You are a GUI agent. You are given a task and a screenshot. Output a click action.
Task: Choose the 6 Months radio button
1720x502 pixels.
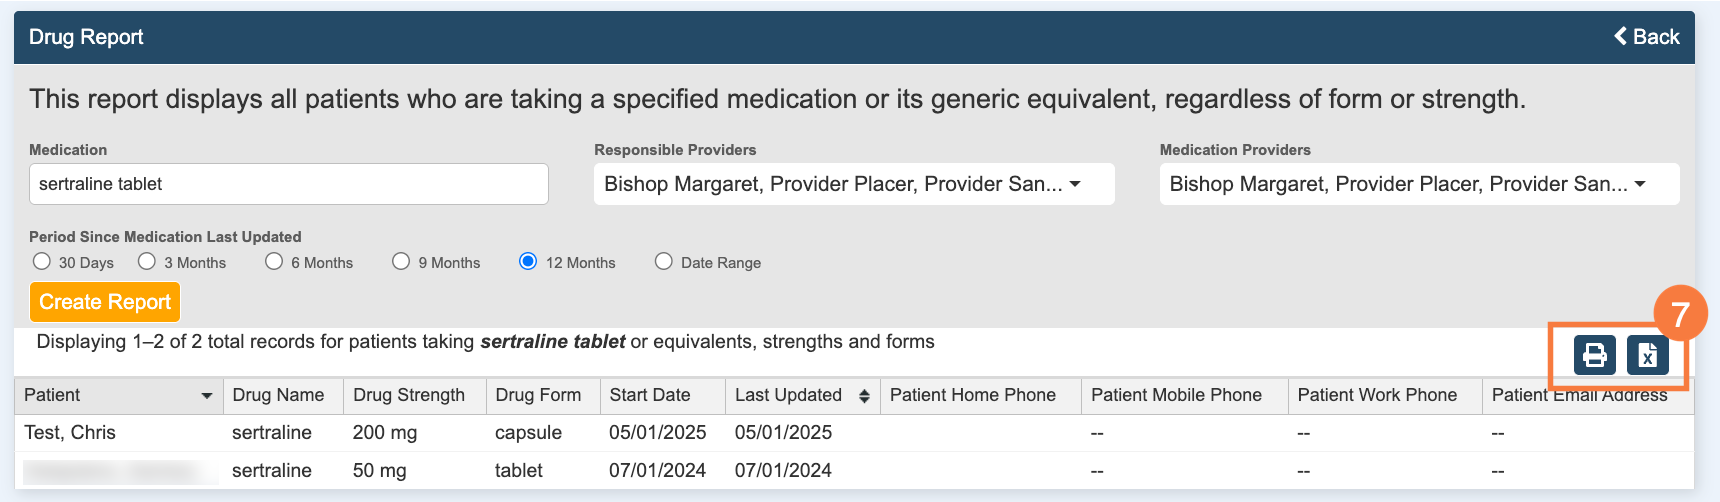coord(274,262)
